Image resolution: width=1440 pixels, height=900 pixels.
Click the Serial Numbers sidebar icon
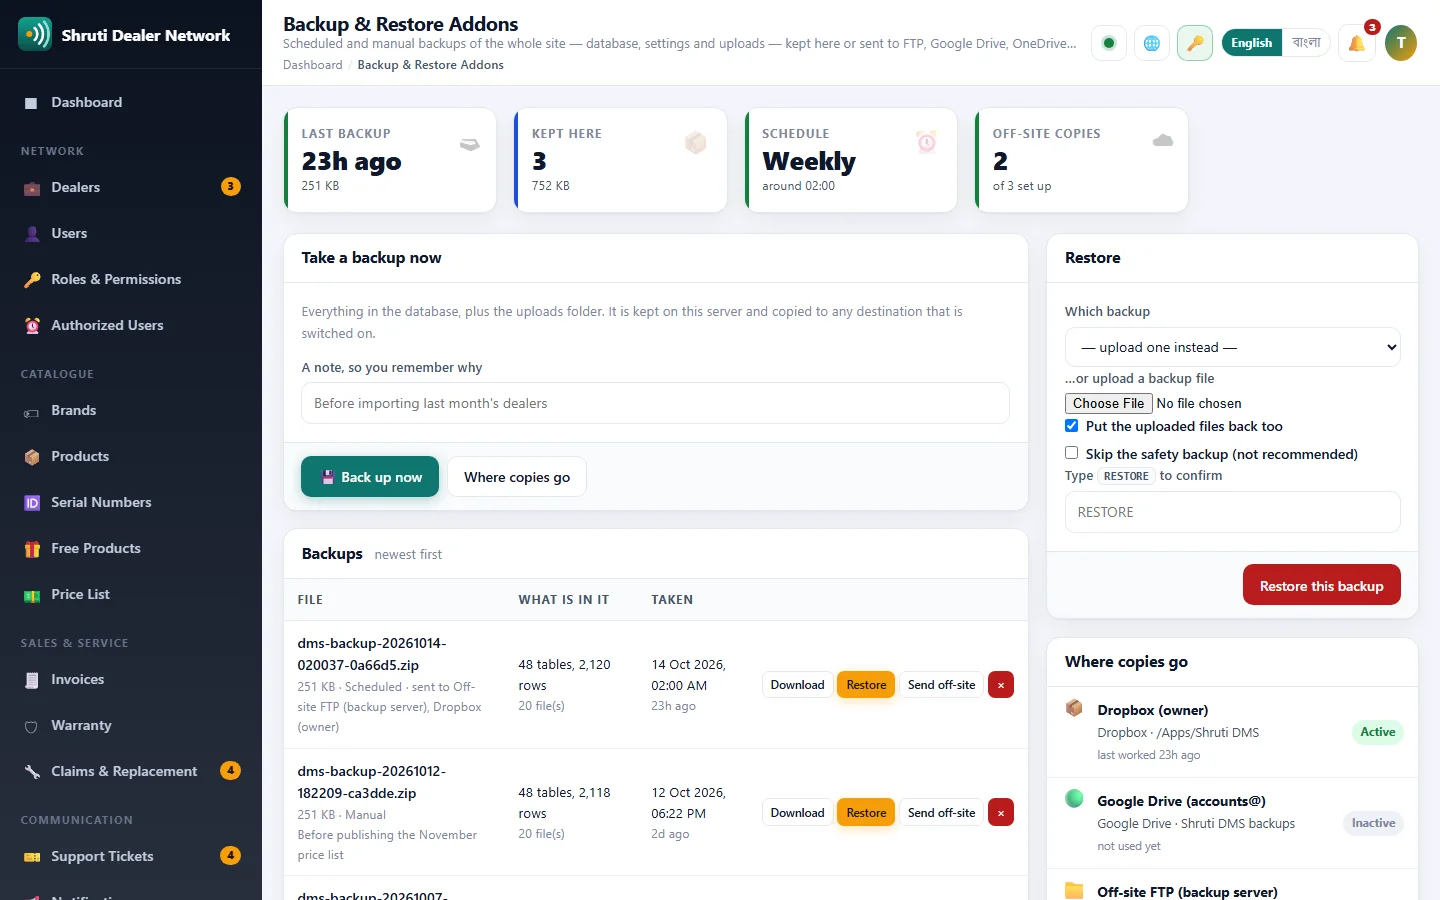32,503
